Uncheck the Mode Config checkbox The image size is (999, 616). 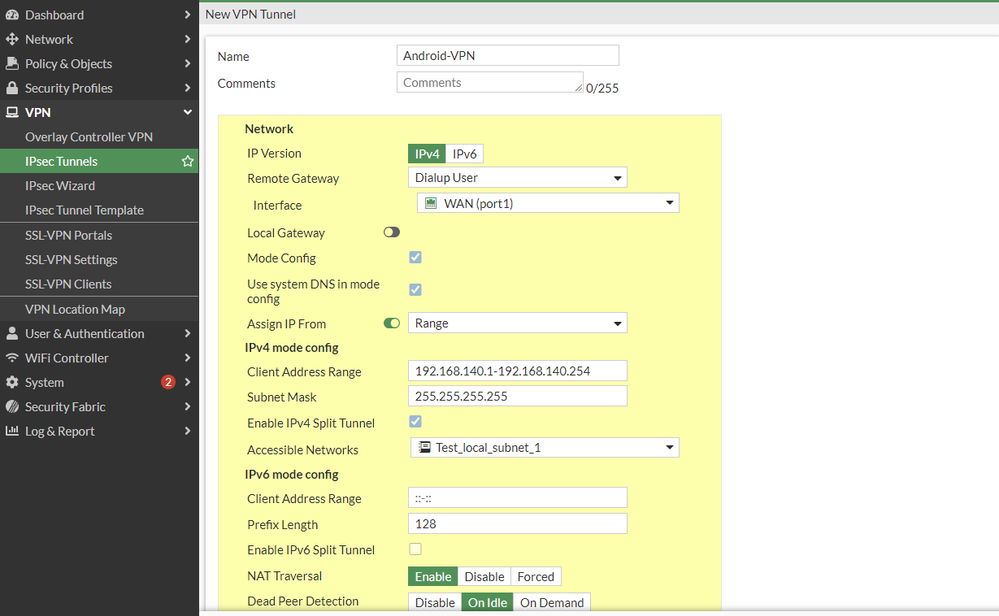[415, 257]
